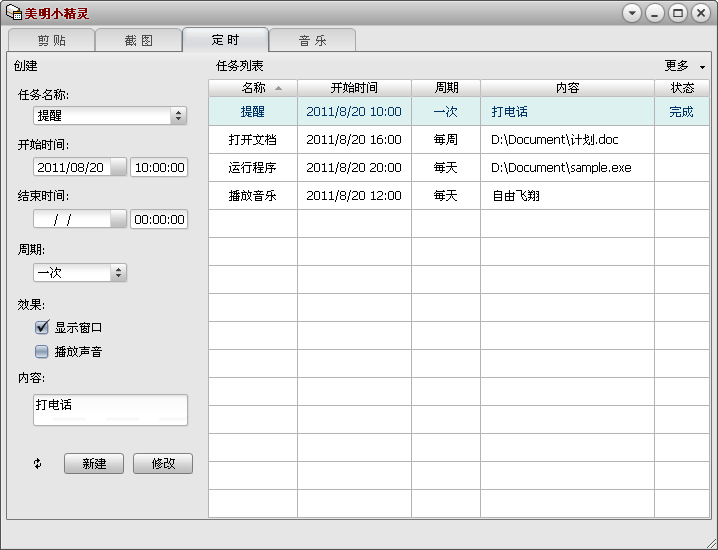Click the 完成 status cell

pyautogui.click(x=682, y=111)
